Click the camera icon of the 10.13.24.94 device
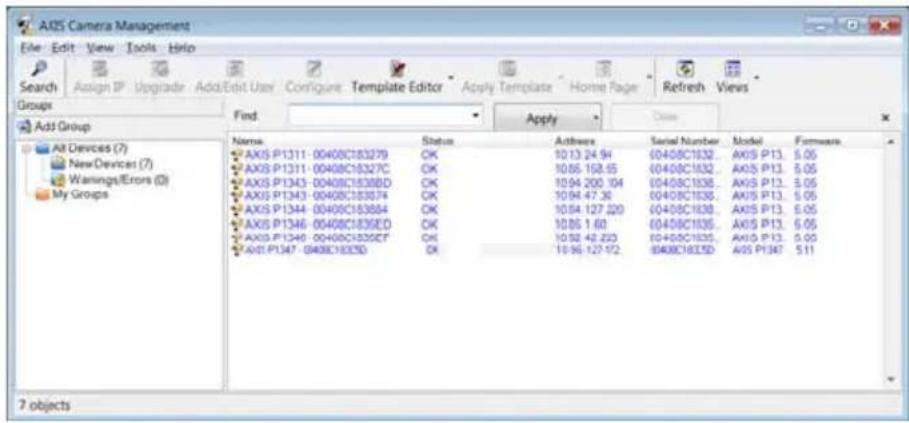Viewport: 909px width, 423px height. pos(237,155)
